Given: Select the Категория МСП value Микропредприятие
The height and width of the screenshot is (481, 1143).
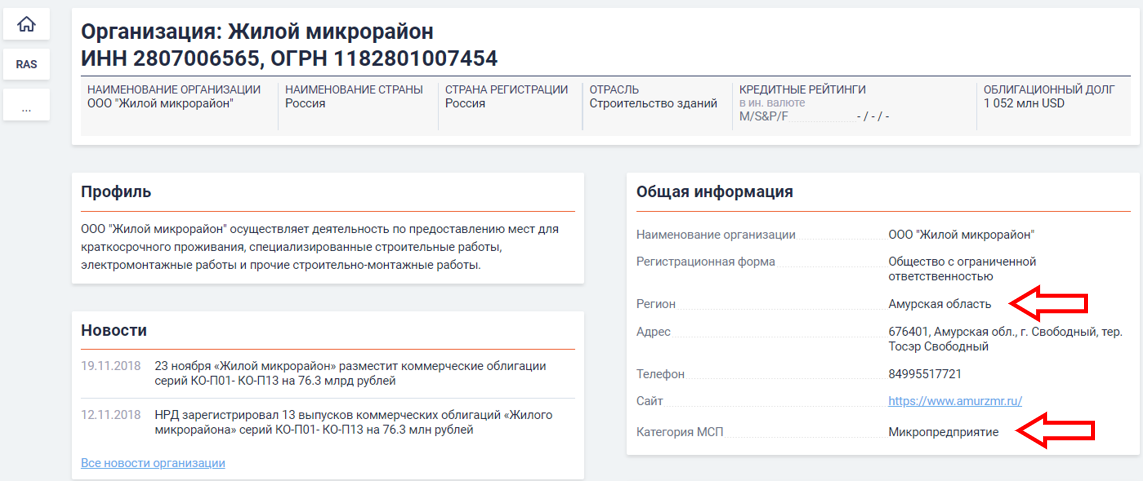Looking at the screenshot, I should point(943,432).
